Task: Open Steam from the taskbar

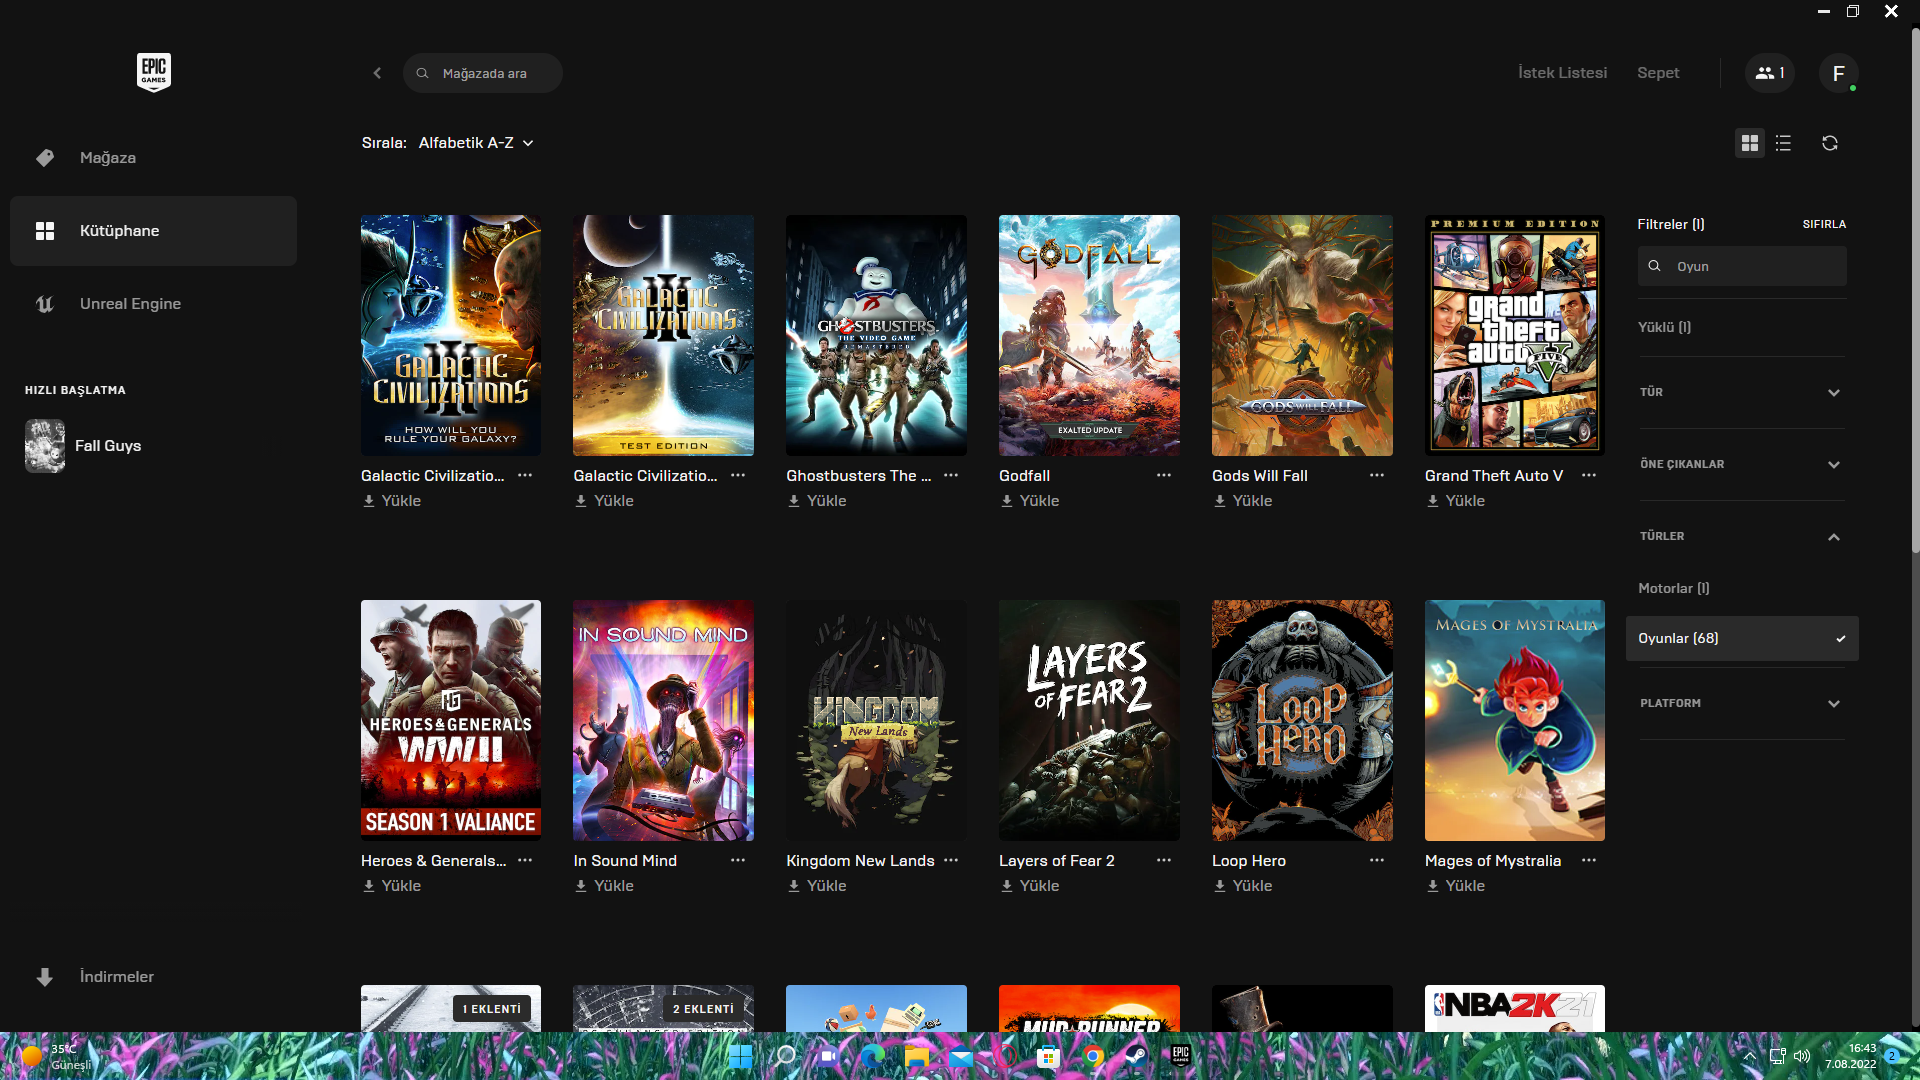Action: coord(1136,1056)
